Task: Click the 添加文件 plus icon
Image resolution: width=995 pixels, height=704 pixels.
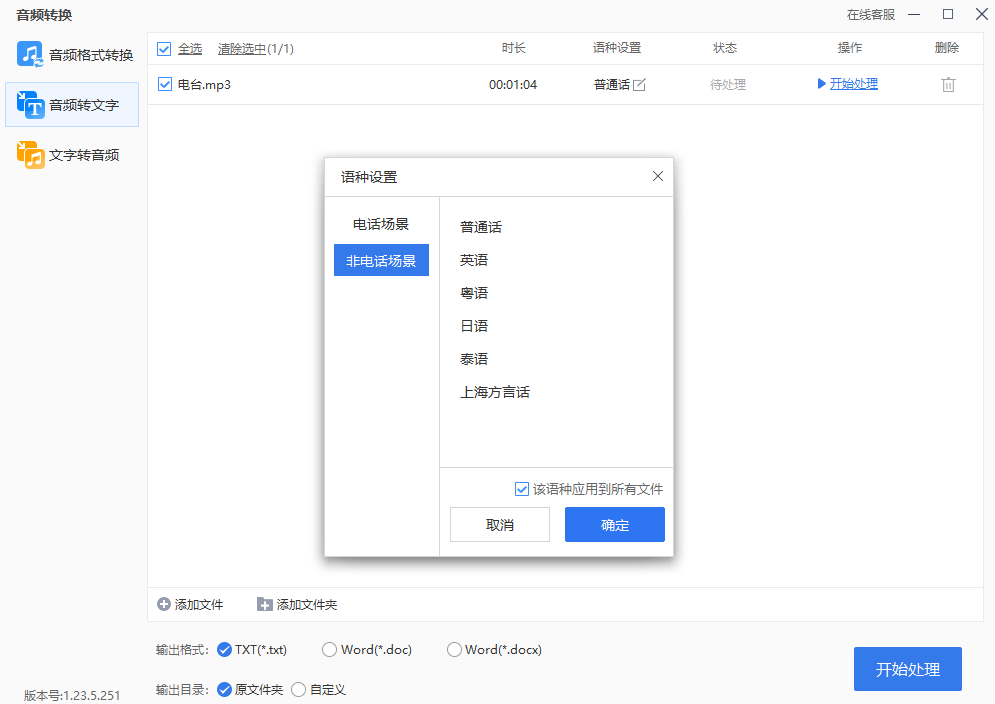Action: pos(164,604)
